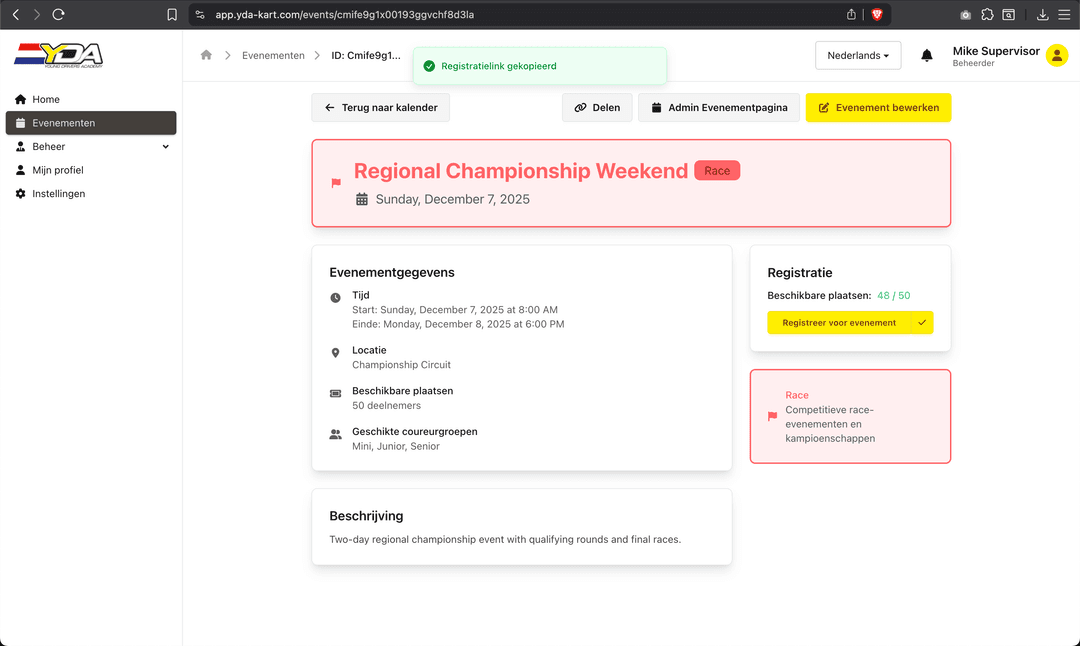The height and width of the screenshot is (646, 1080).
Task: Click the Brave shields icon in address bar
Action: tap(877, 15)
